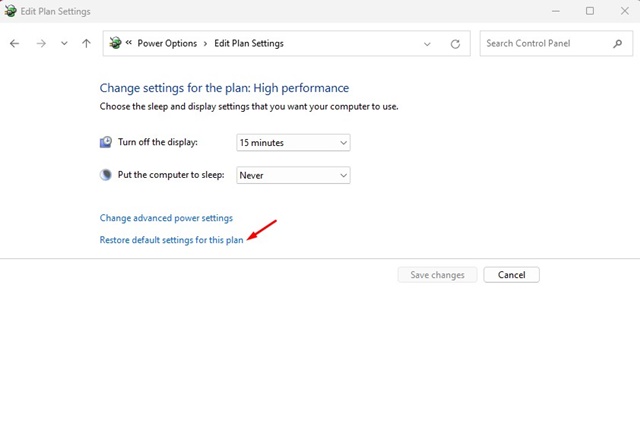
Task: Open Change advanced power settings link
Action: pos(166,218)
